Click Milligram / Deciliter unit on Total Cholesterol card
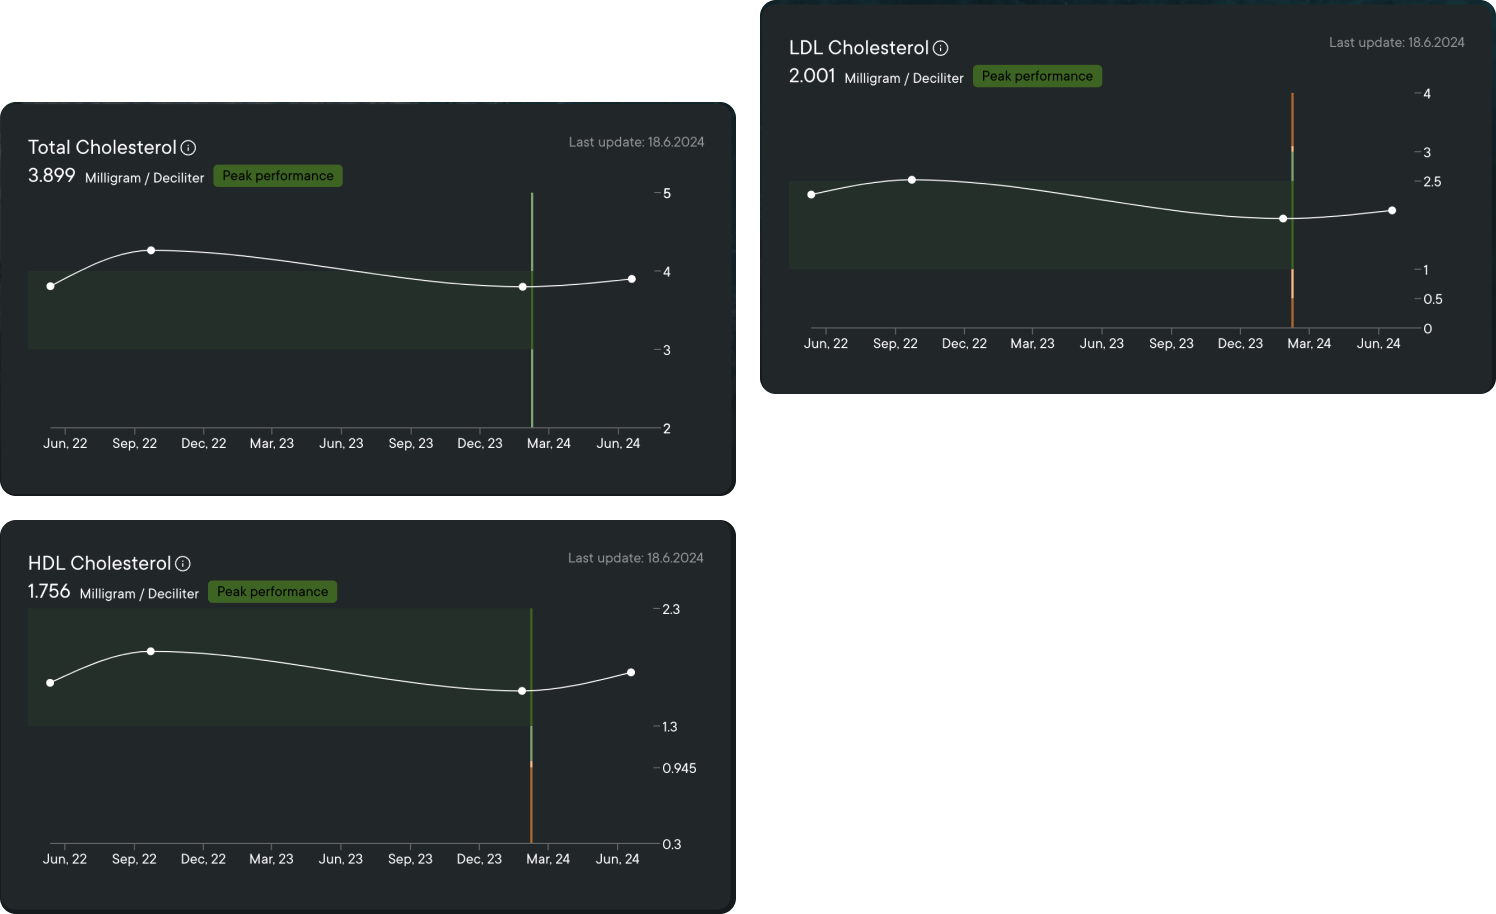 144,178
